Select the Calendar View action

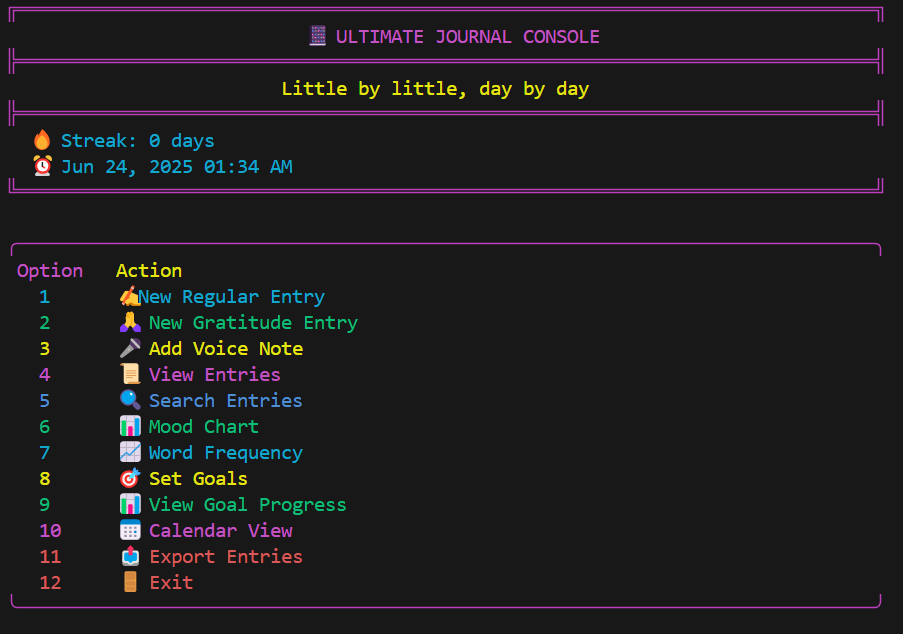(221, 531)
